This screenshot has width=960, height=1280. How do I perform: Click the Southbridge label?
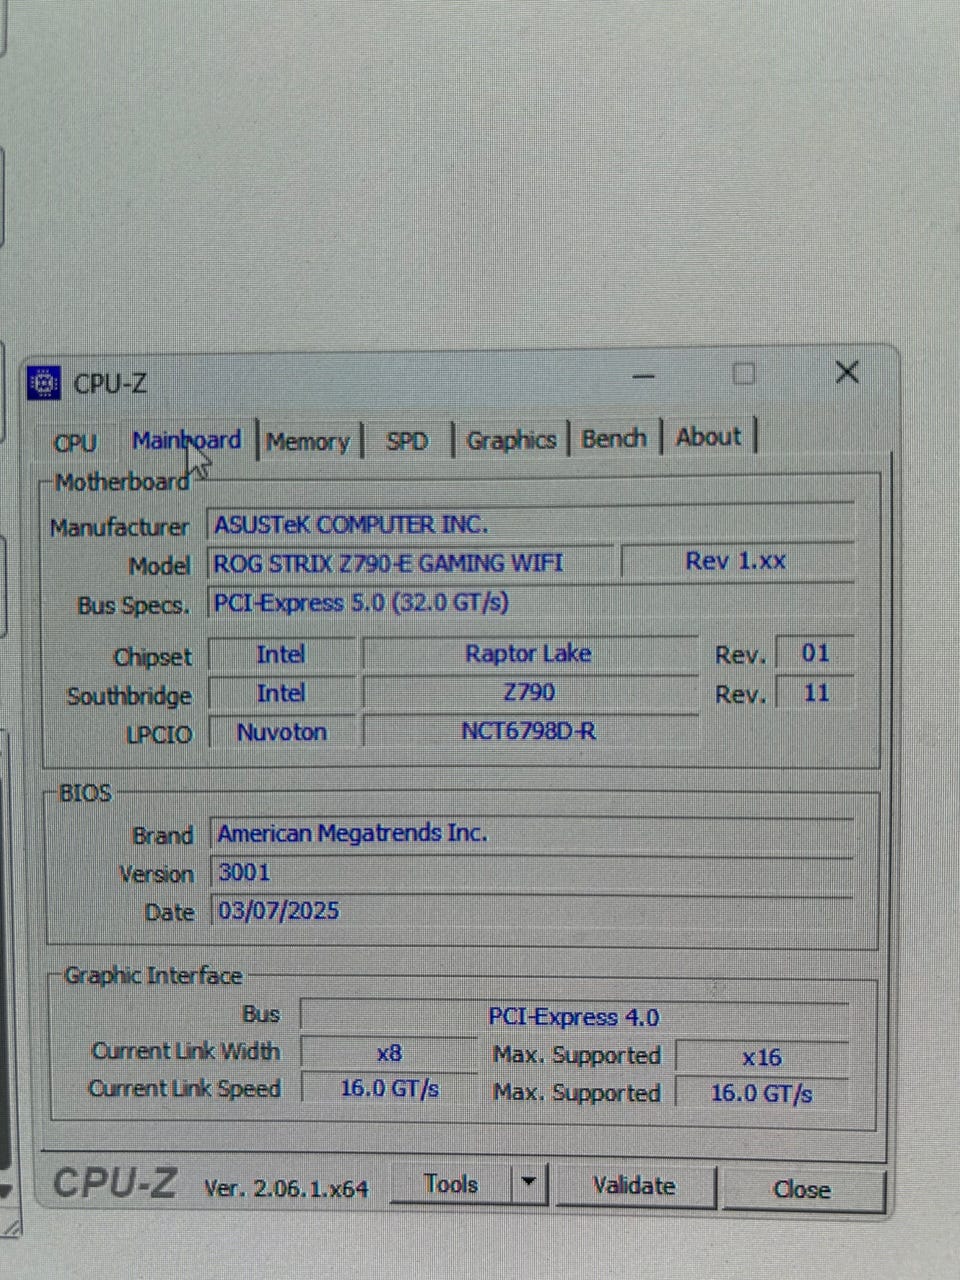tap(129, 696)
